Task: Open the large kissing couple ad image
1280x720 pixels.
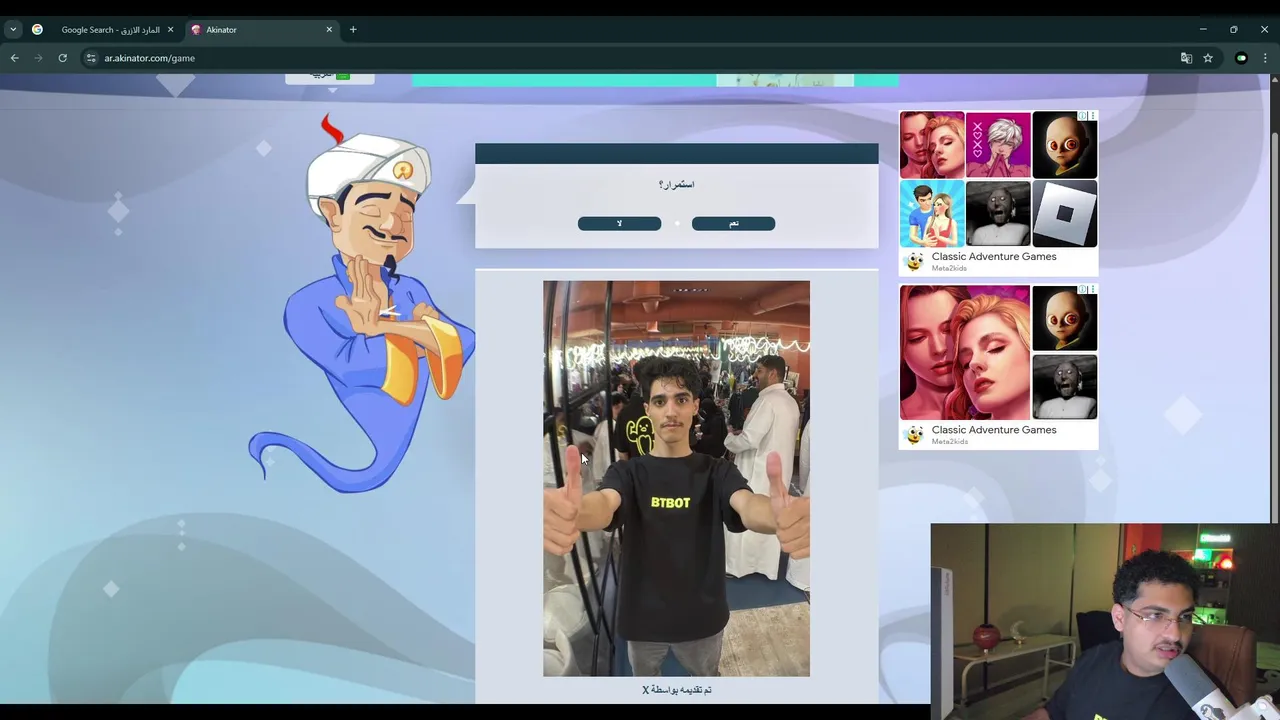Action: (x=965, y=352)
